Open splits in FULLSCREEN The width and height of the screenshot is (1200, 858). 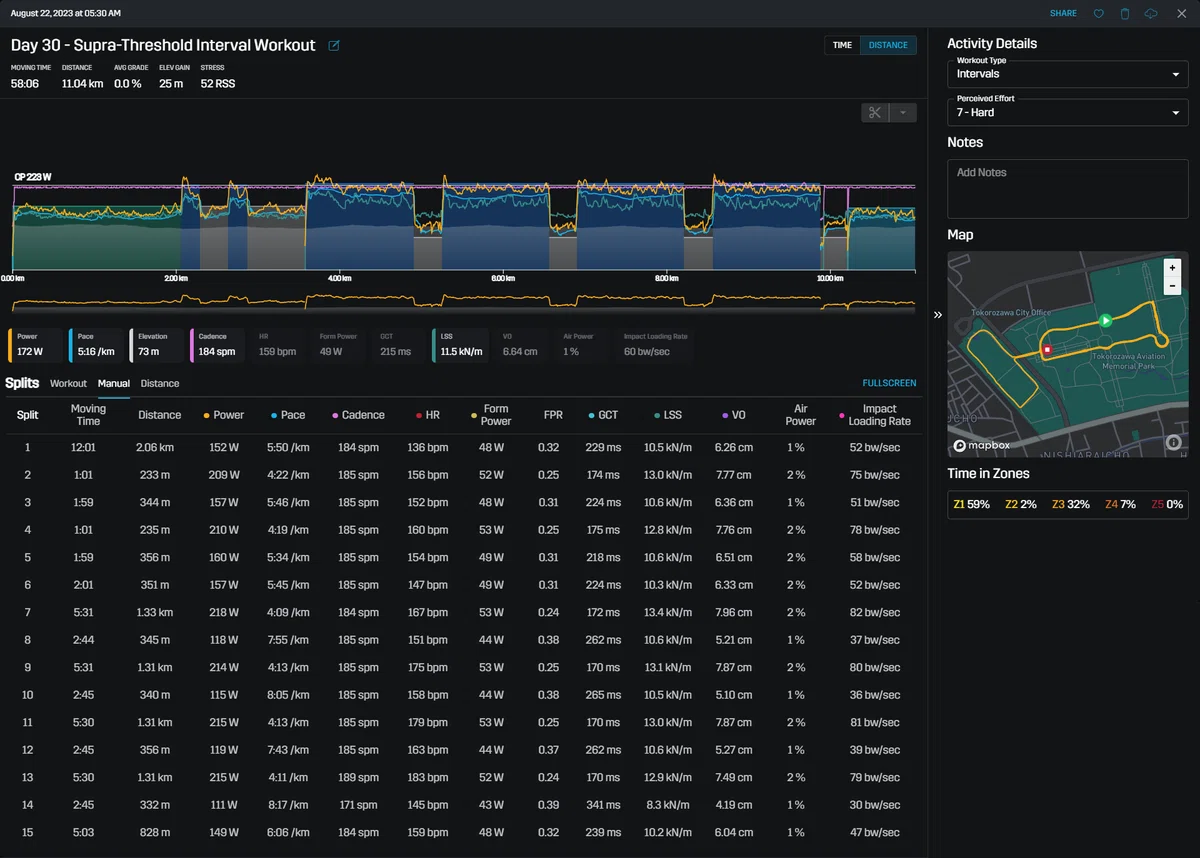click(889, 383)
